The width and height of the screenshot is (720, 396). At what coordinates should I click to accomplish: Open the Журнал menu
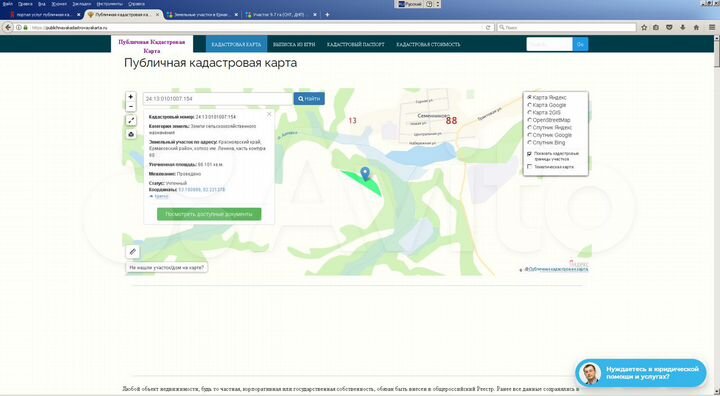tap(59, 4)
